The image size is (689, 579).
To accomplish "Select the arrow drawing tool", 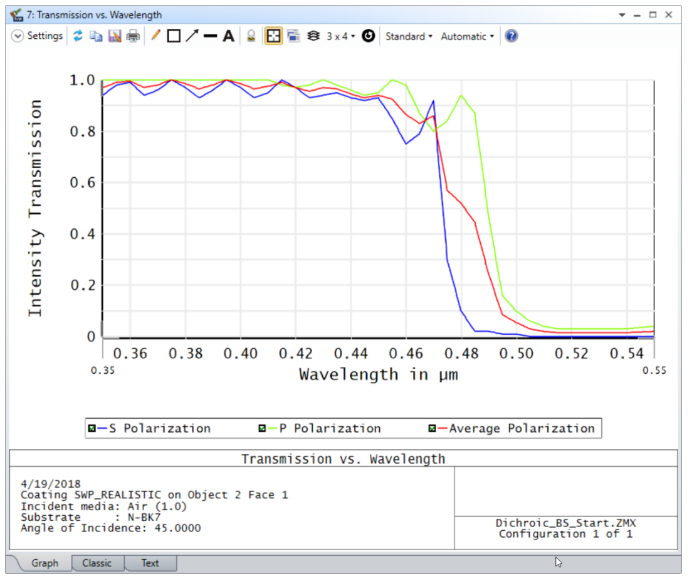I will [x=191, y=36].
